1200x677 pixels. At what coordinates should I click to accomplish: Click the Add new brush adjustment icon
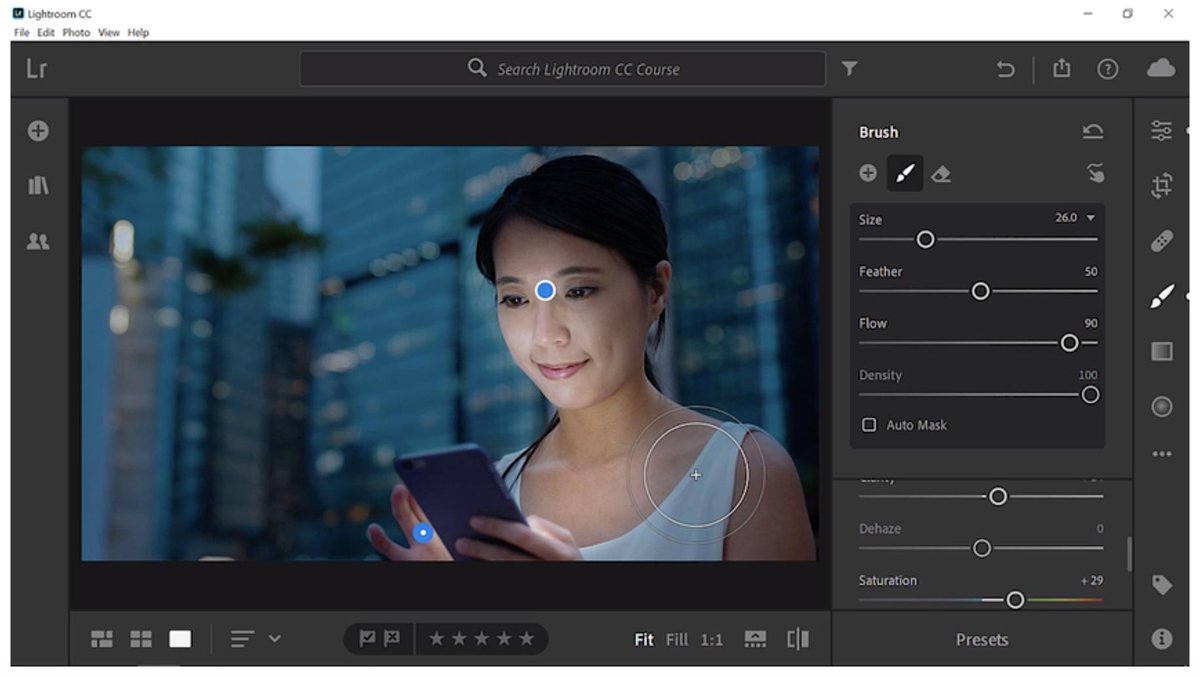(x=868, y=172)
